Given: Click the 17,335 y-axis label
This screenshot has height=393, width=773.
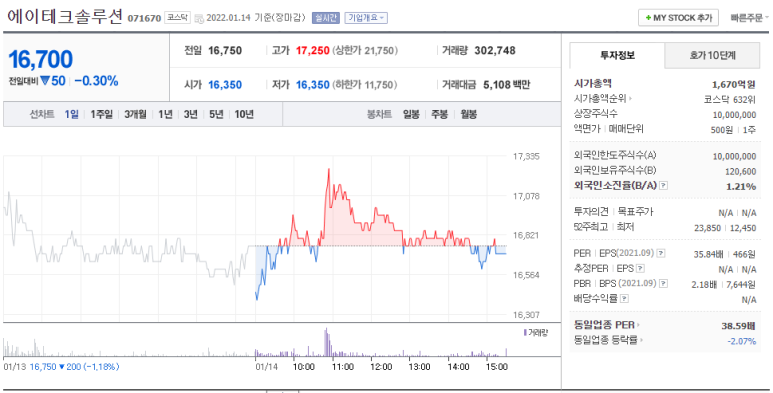Looking at the screenshot, I should click(x=526, y=157).
